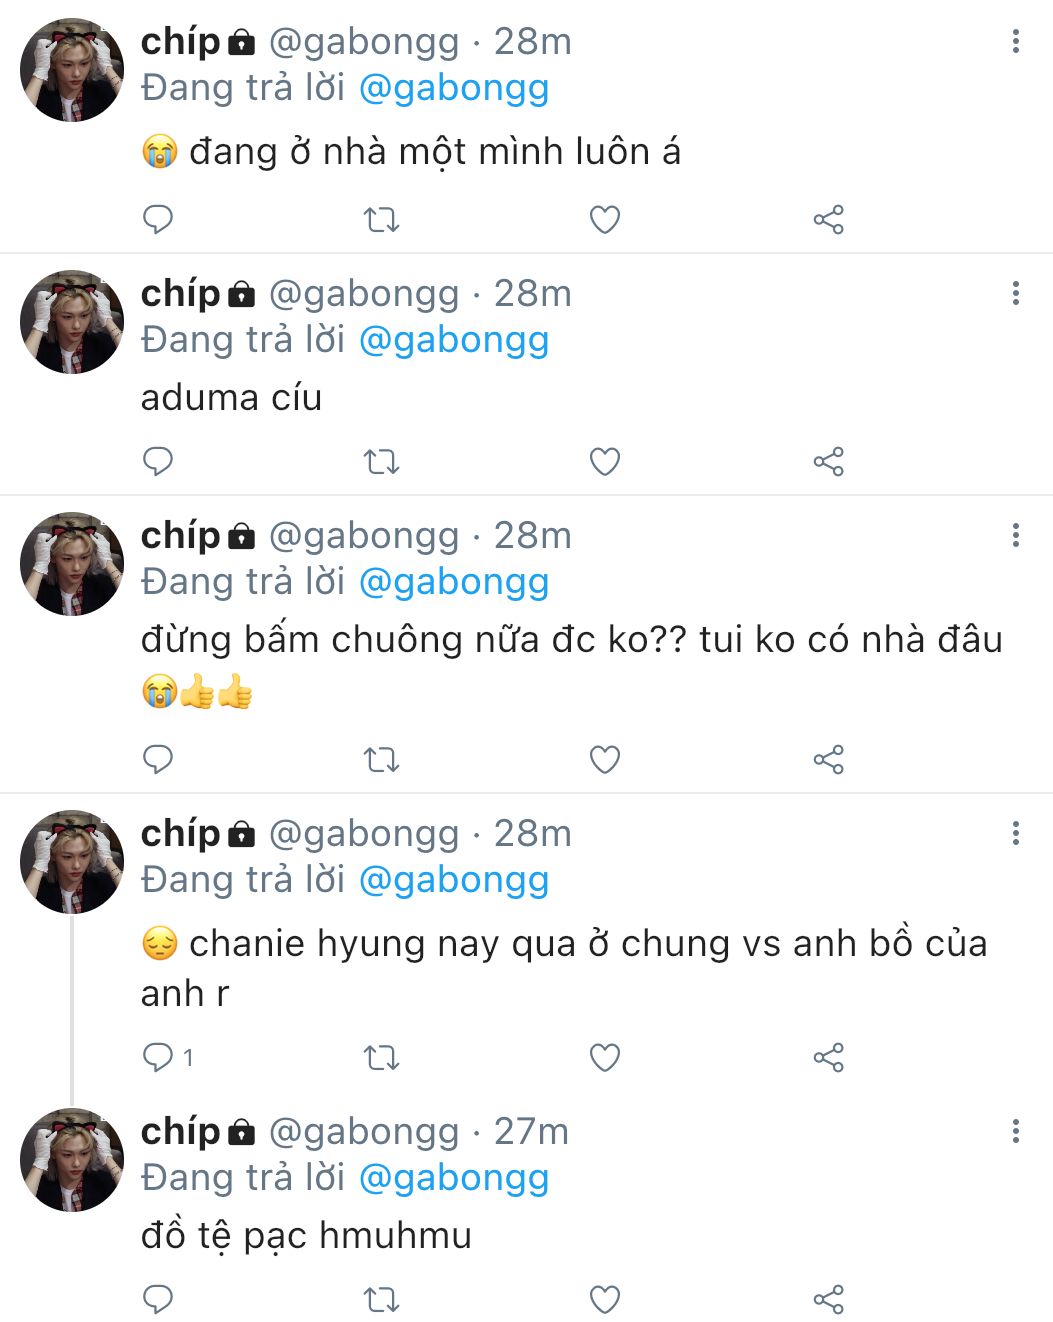1053x1322 pixels.
Task: Open more options on "đồ tệ pạc" tweet
Action: tap(1016, 1131)
